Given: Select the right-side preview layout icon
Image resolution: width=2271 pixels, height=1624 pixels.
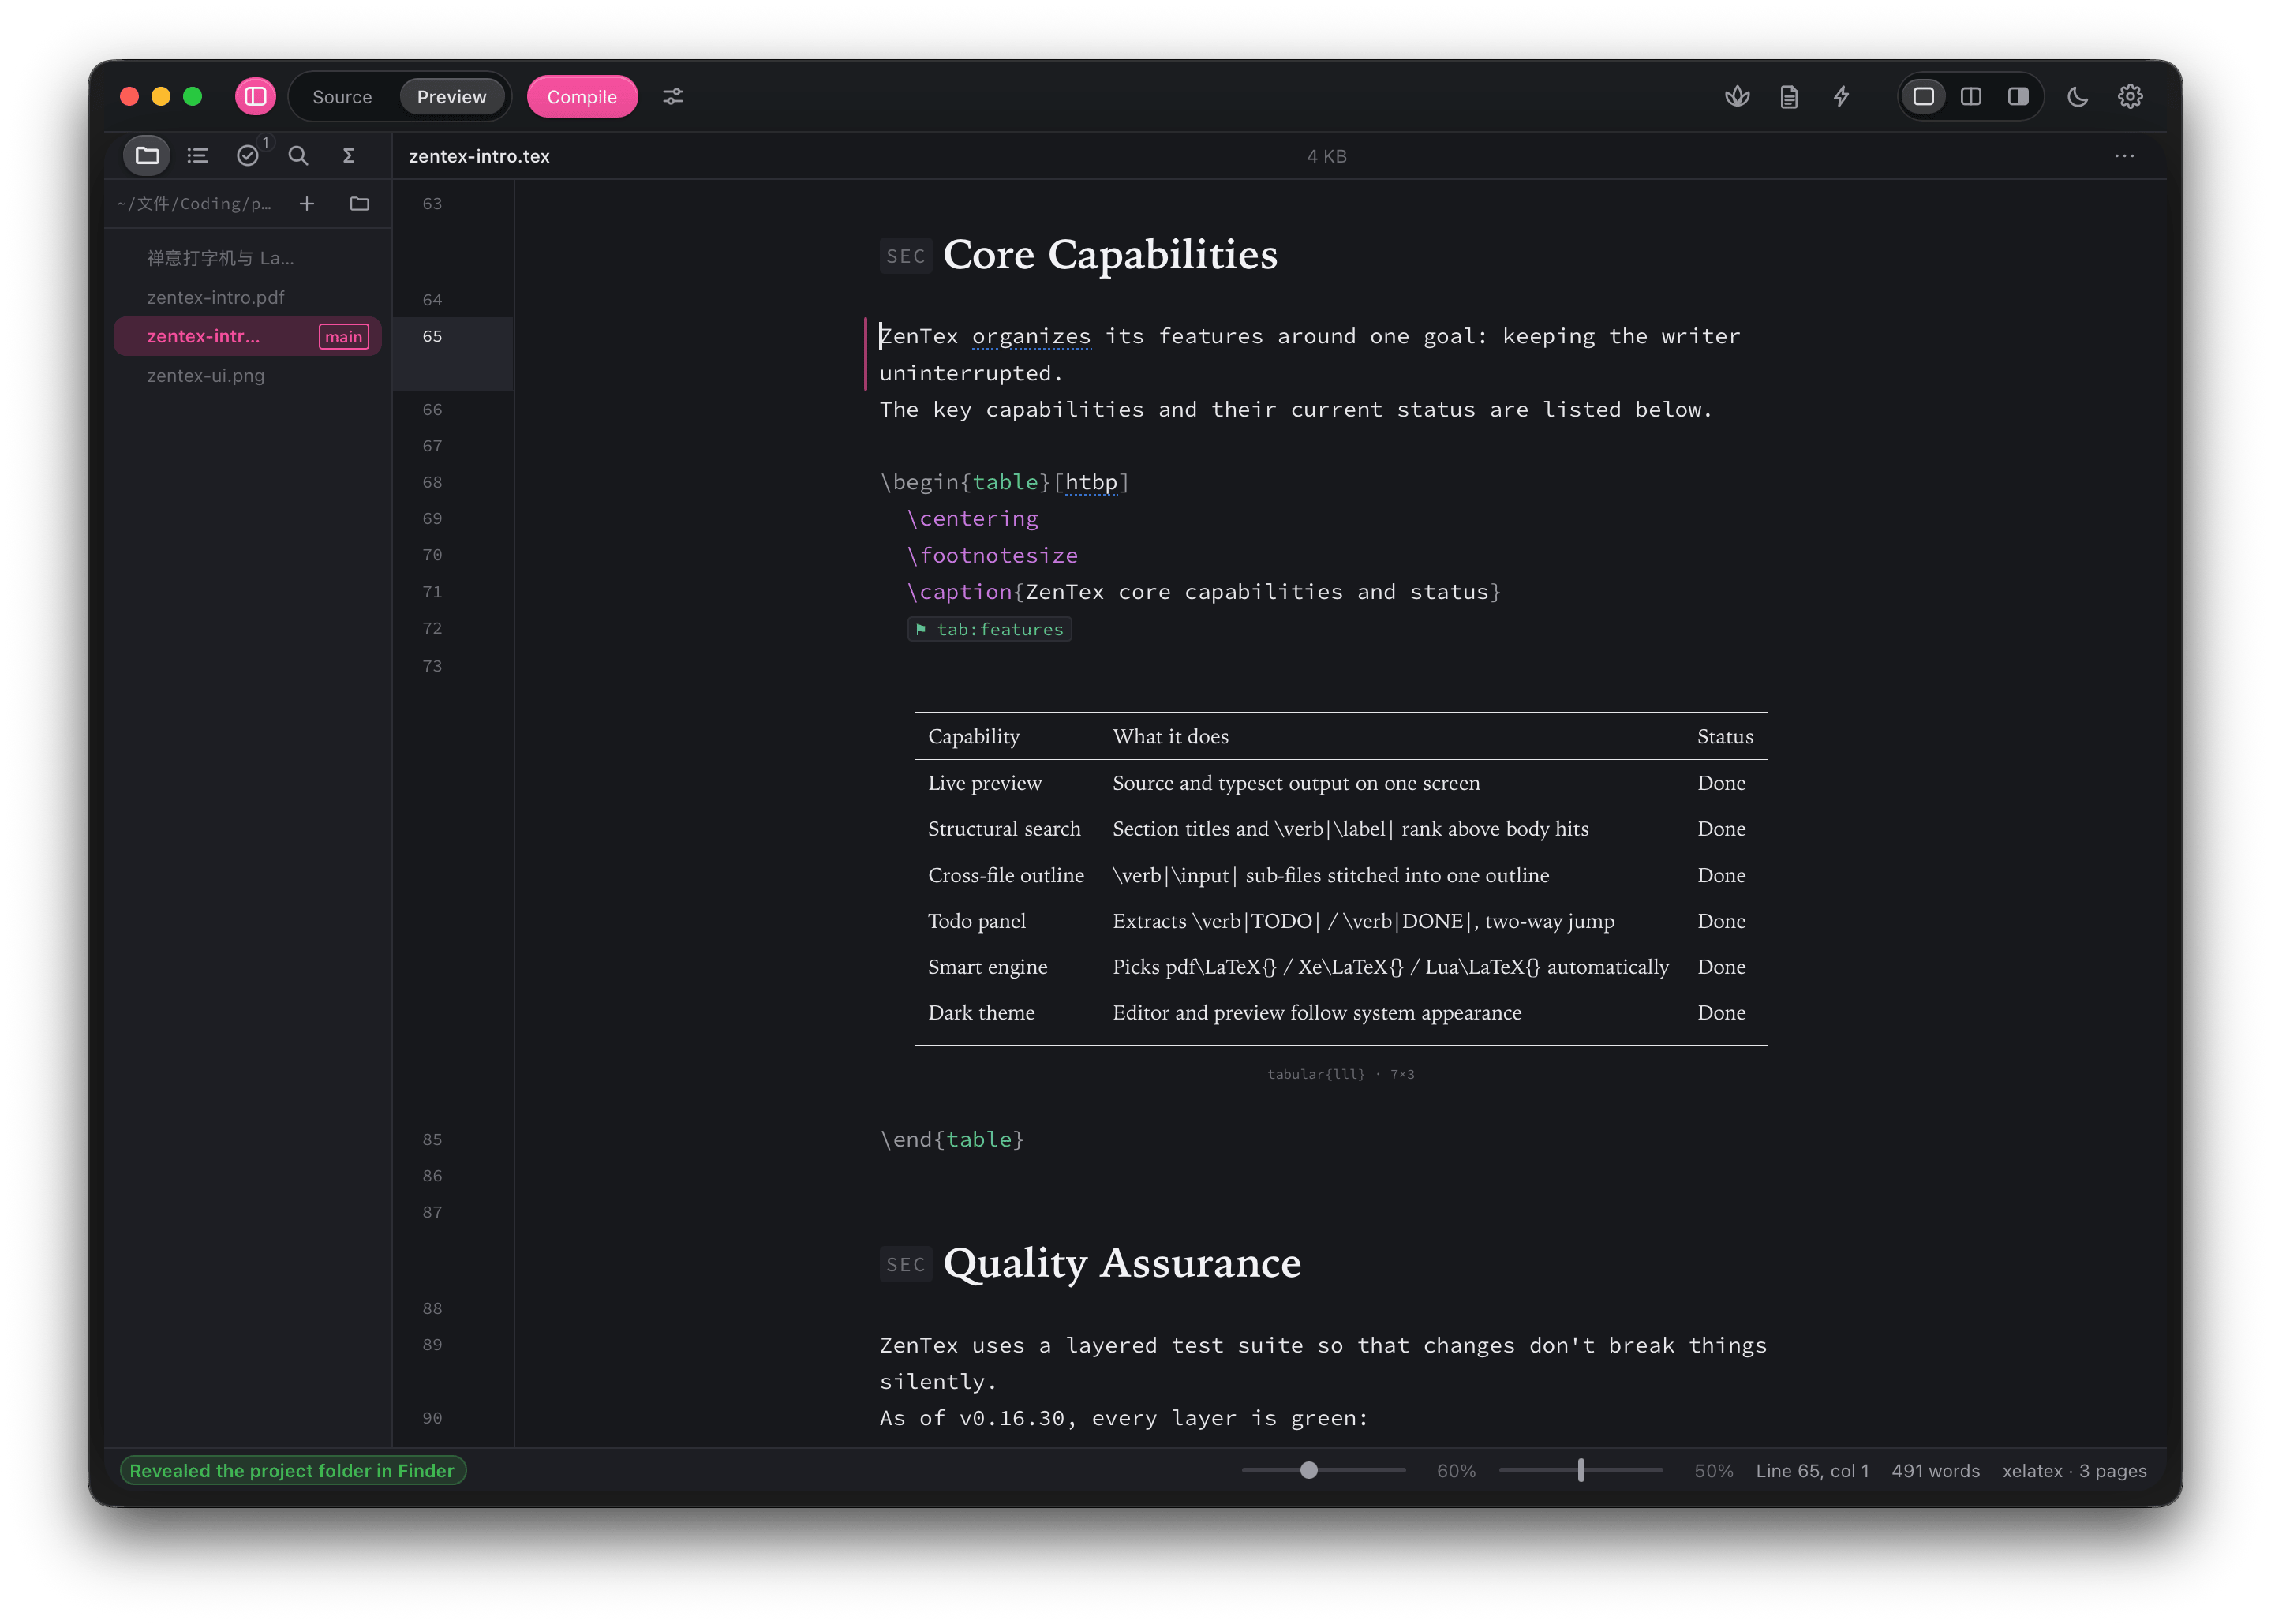Looking at the screenshot, I should [x=2018, y=96].
